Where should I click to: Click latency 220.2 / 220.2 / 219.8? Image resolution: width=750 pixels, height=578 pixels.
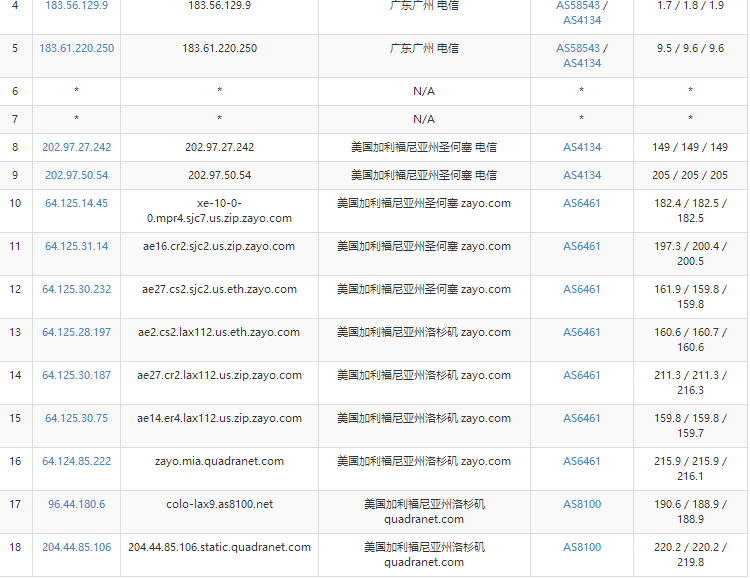pyautogui.click(x=690, y=555)
